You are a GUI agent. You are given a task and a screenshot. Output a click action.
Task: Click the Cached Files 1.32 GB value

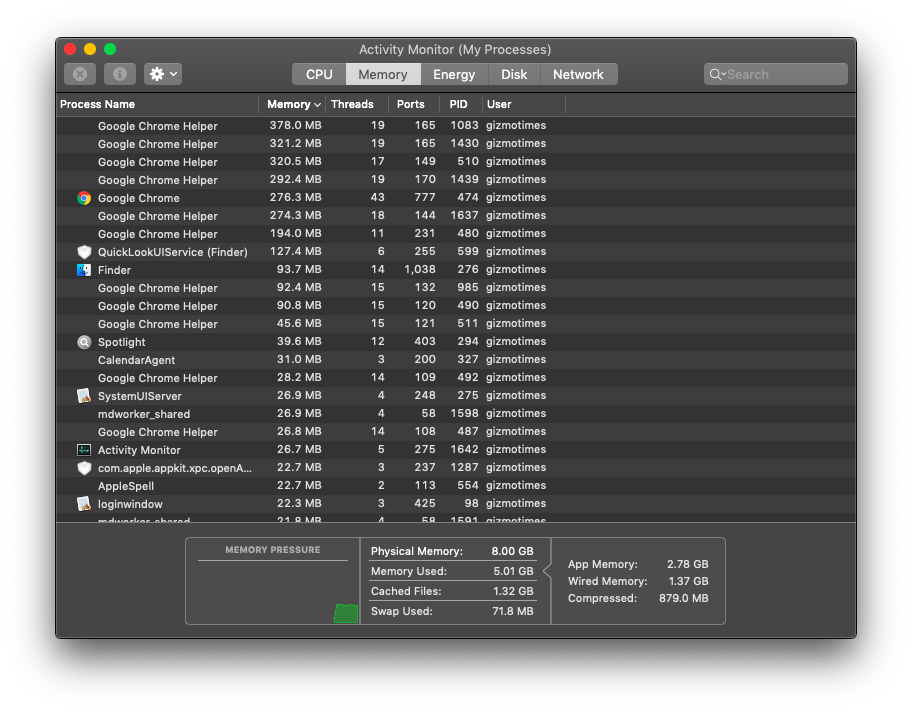[513, 591]
